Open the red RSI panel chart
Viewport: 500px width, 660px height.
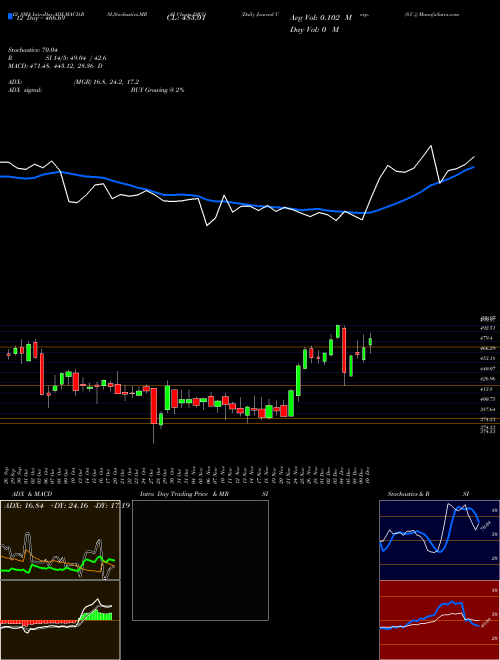(439, 620)
